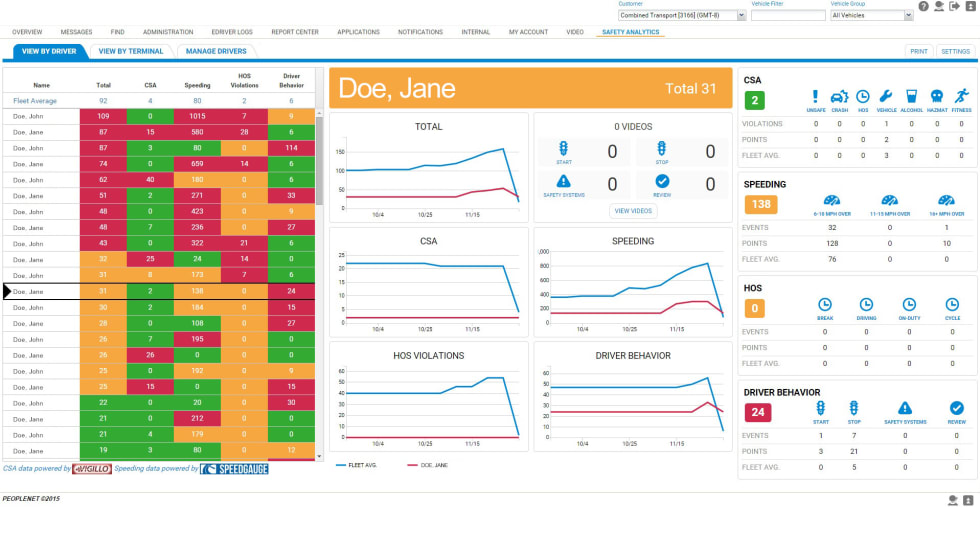
Task: Select the CSA Fitness runner icon
Action: coord(961,97)
